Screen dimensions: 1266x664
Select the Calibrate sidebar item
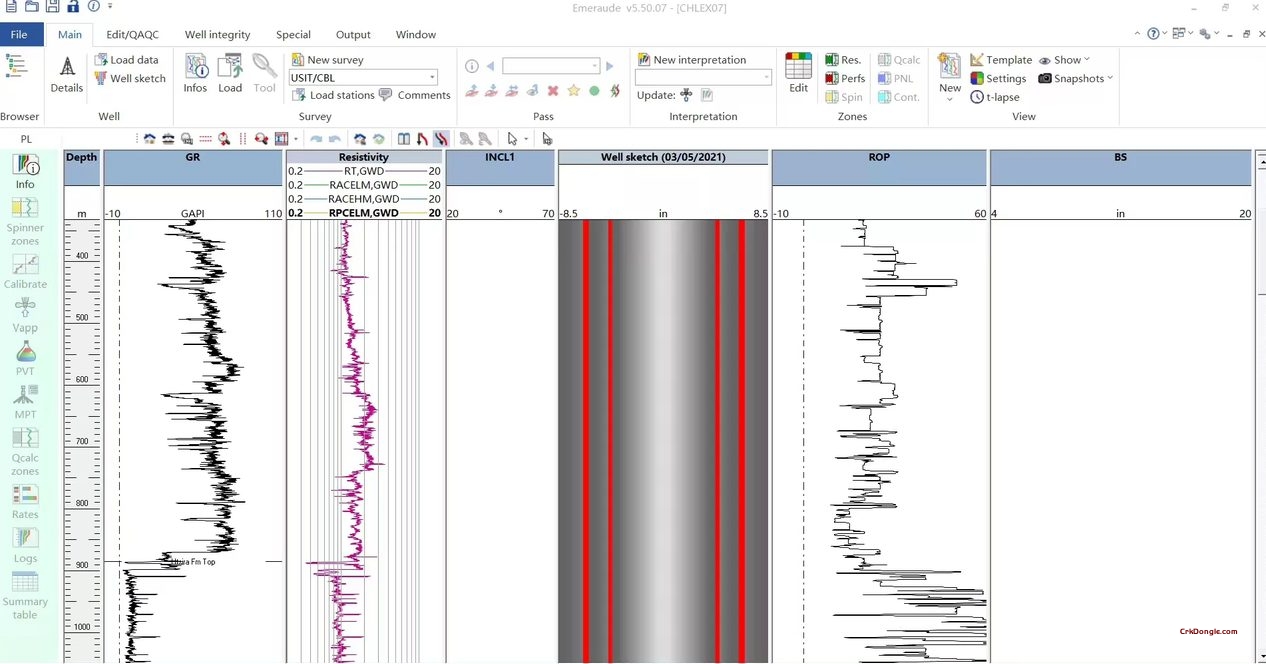pos(25,272)
